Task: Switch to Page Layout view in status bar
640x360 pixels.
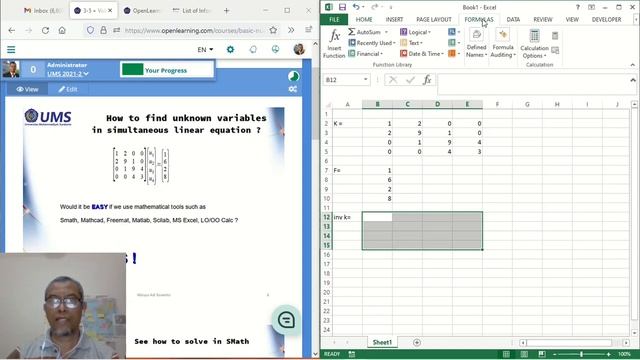Action: coord(524,354)
